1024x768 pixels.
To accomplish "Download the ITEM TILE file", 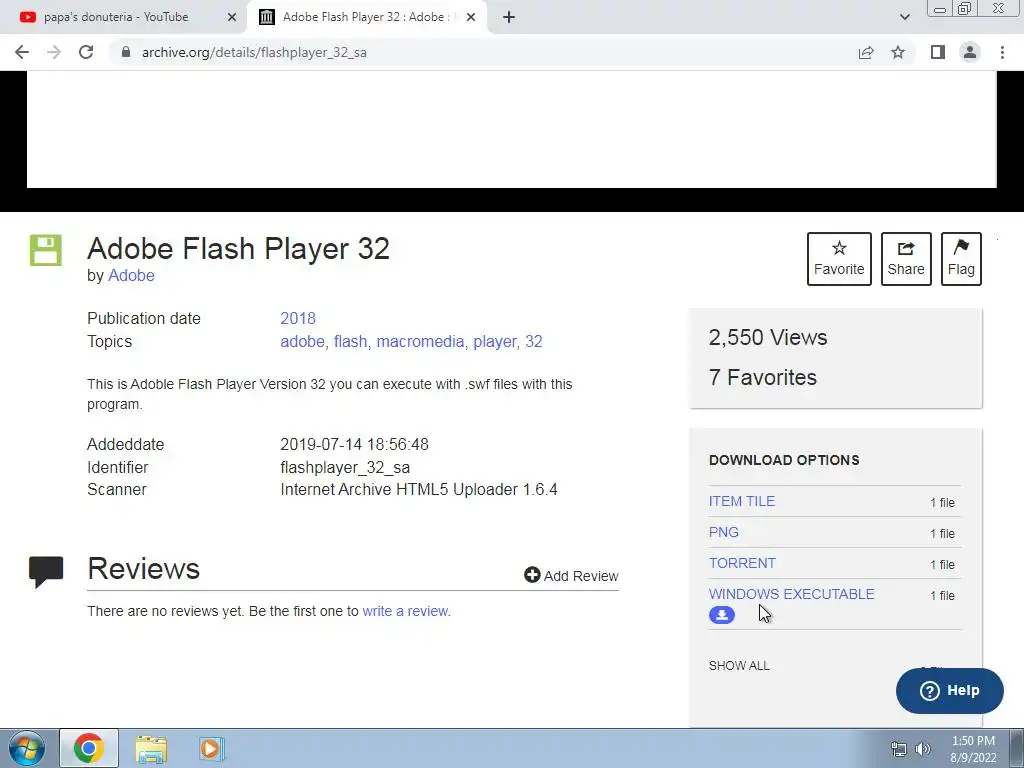I will 742,501.
